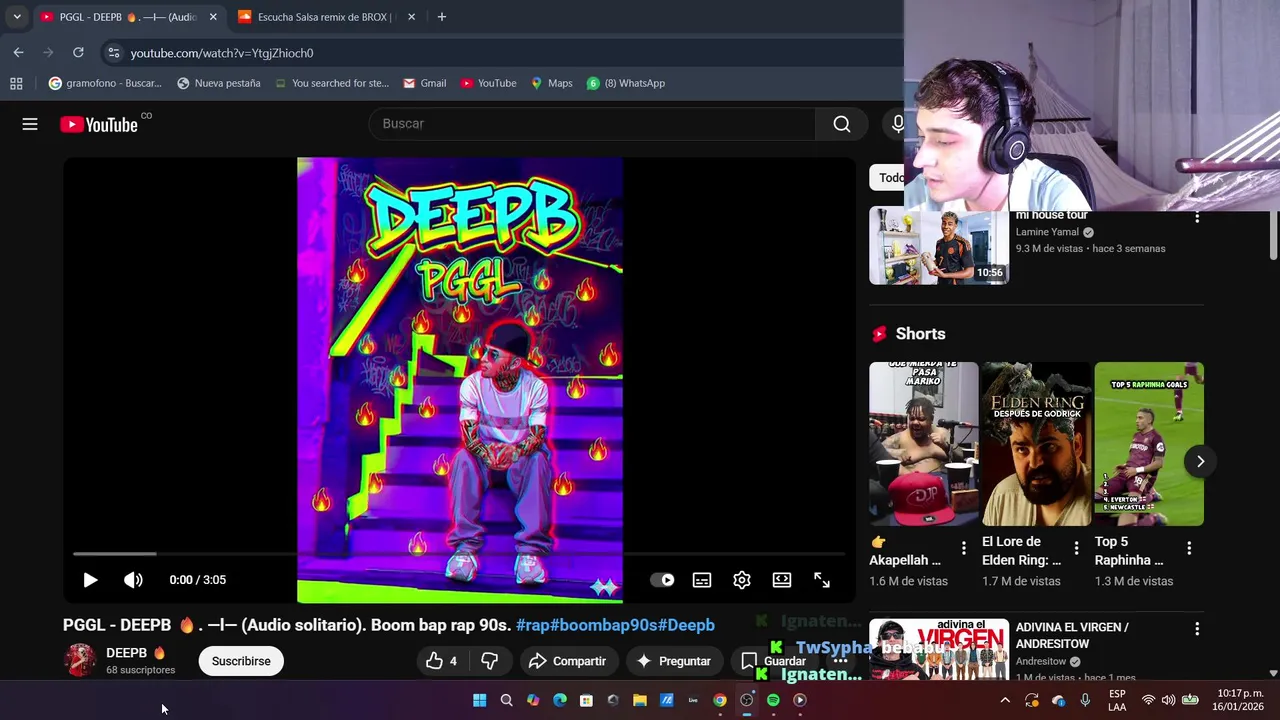Image resolution: width=1280 pixels, height=720 pixels.
Task: Open Elden Ring lore short thumbnail
Action: [x=1036, y=444]
